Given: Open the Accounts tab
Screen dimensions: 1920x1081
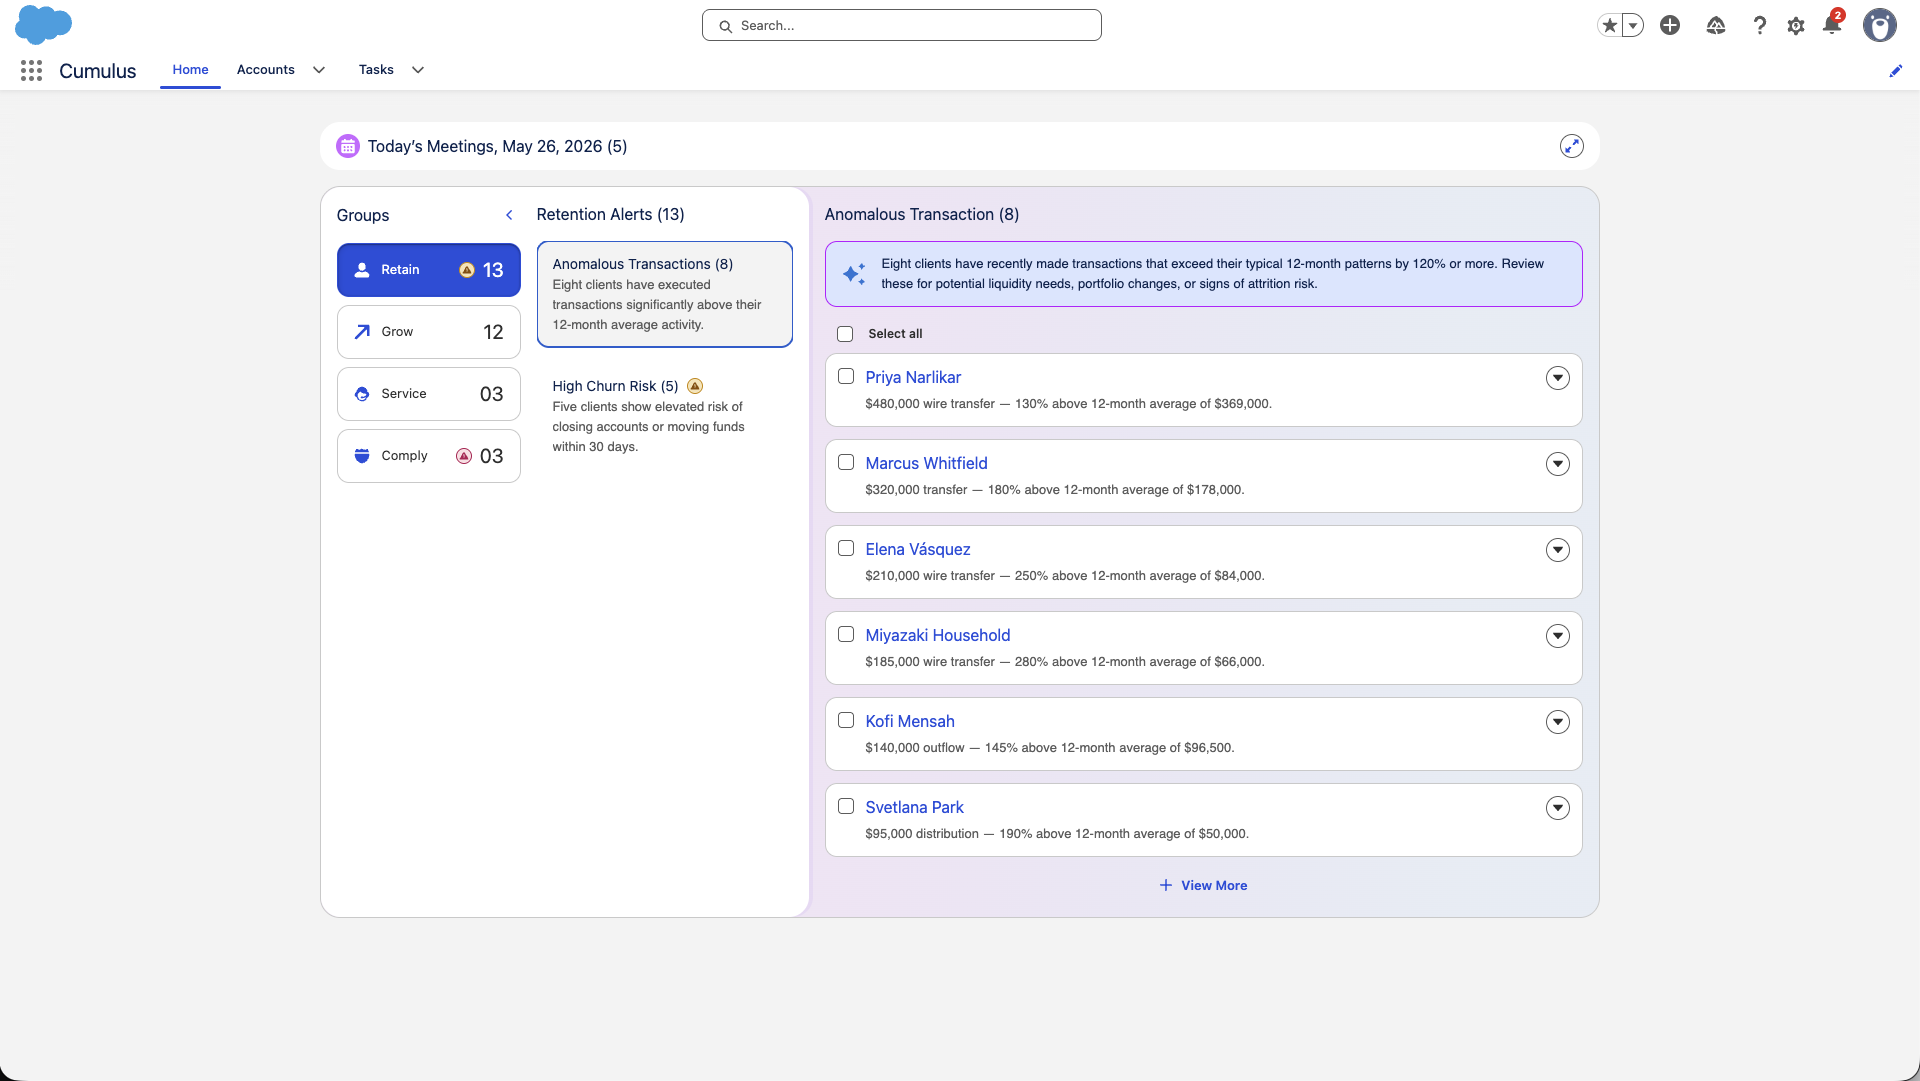Looking at the screenshot, I should (266, 70).
